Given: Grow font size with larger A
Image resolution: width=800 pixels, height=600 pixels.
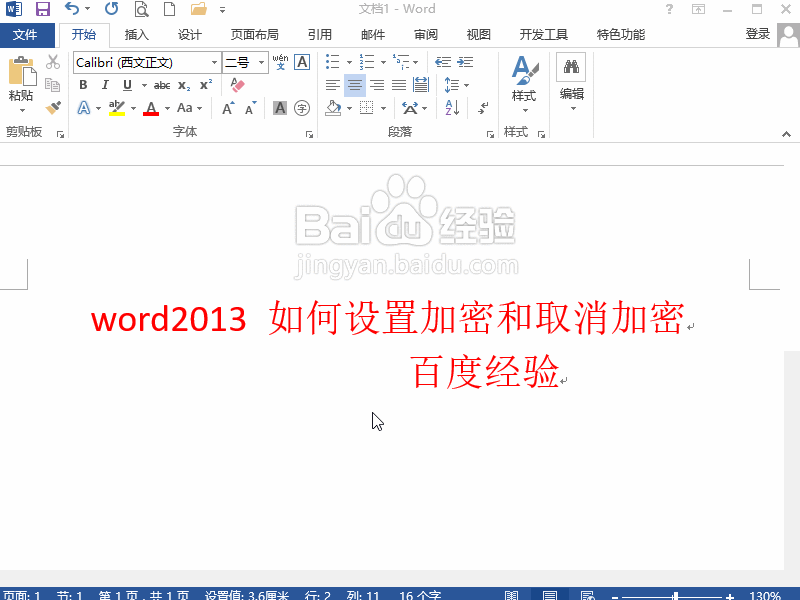Looking at the screenshot, I should coord(229,108).
